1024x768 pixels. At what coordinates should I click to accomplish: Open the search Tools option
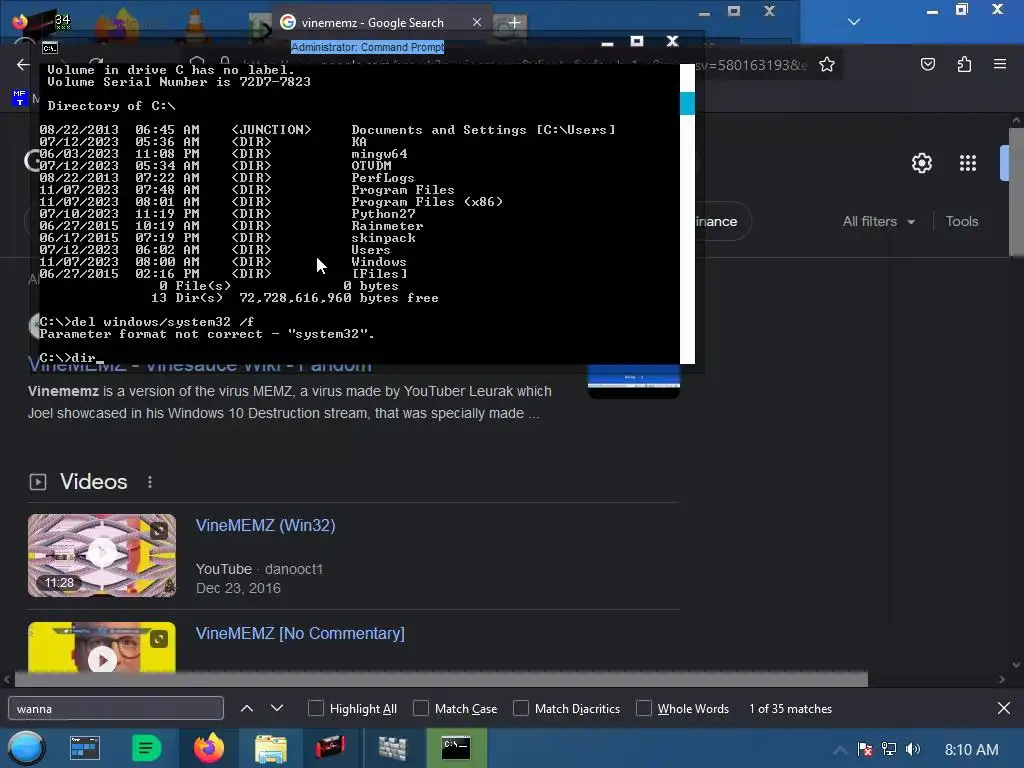pyautogui.click(x=962, y=221)
